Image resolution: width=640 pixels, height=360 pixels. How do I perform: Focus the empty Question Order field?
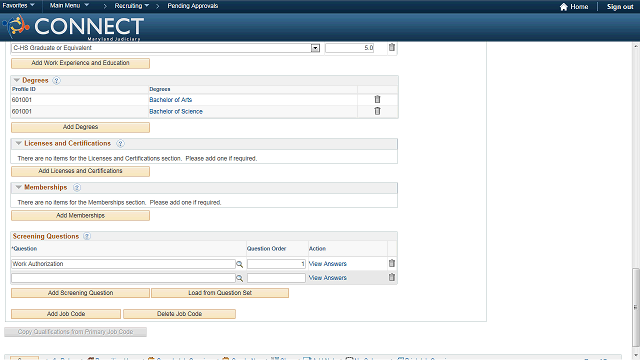[x=276, y=278]
